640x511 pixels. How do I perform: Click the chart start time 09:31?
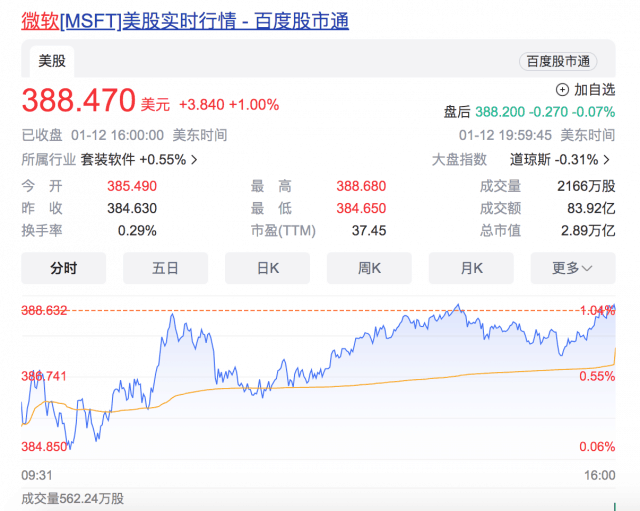[x=37, y=475]
